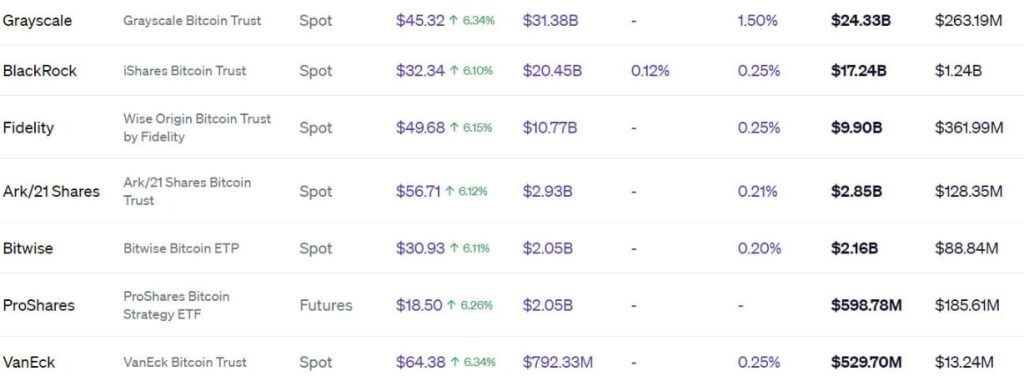Click the green arrow beside VanEck's $64.38 price

(x=455, y=362)
